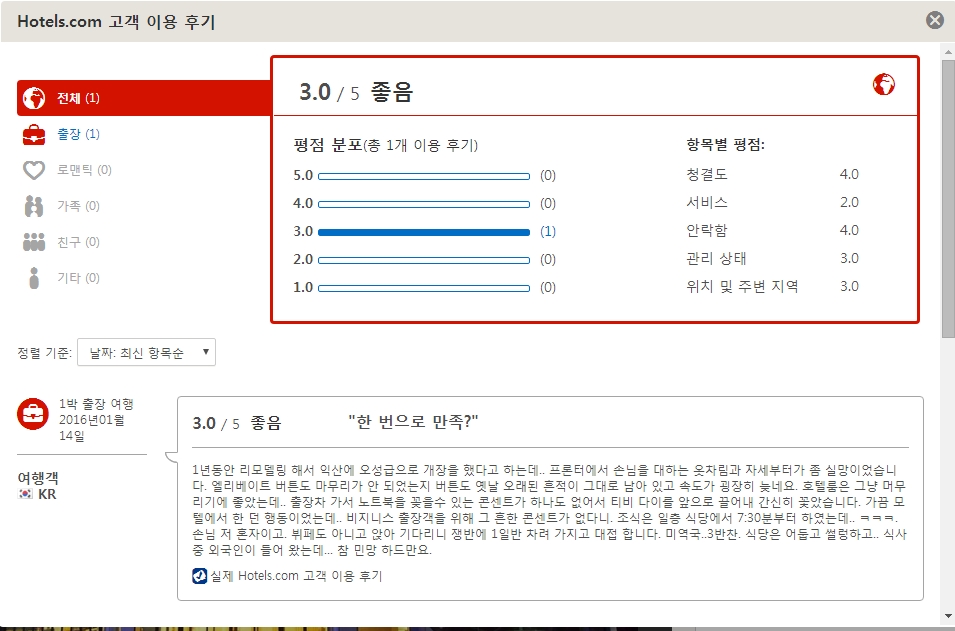Click the 위치 및 주변 지역 label
955x631 pixels.
(742, 286)
